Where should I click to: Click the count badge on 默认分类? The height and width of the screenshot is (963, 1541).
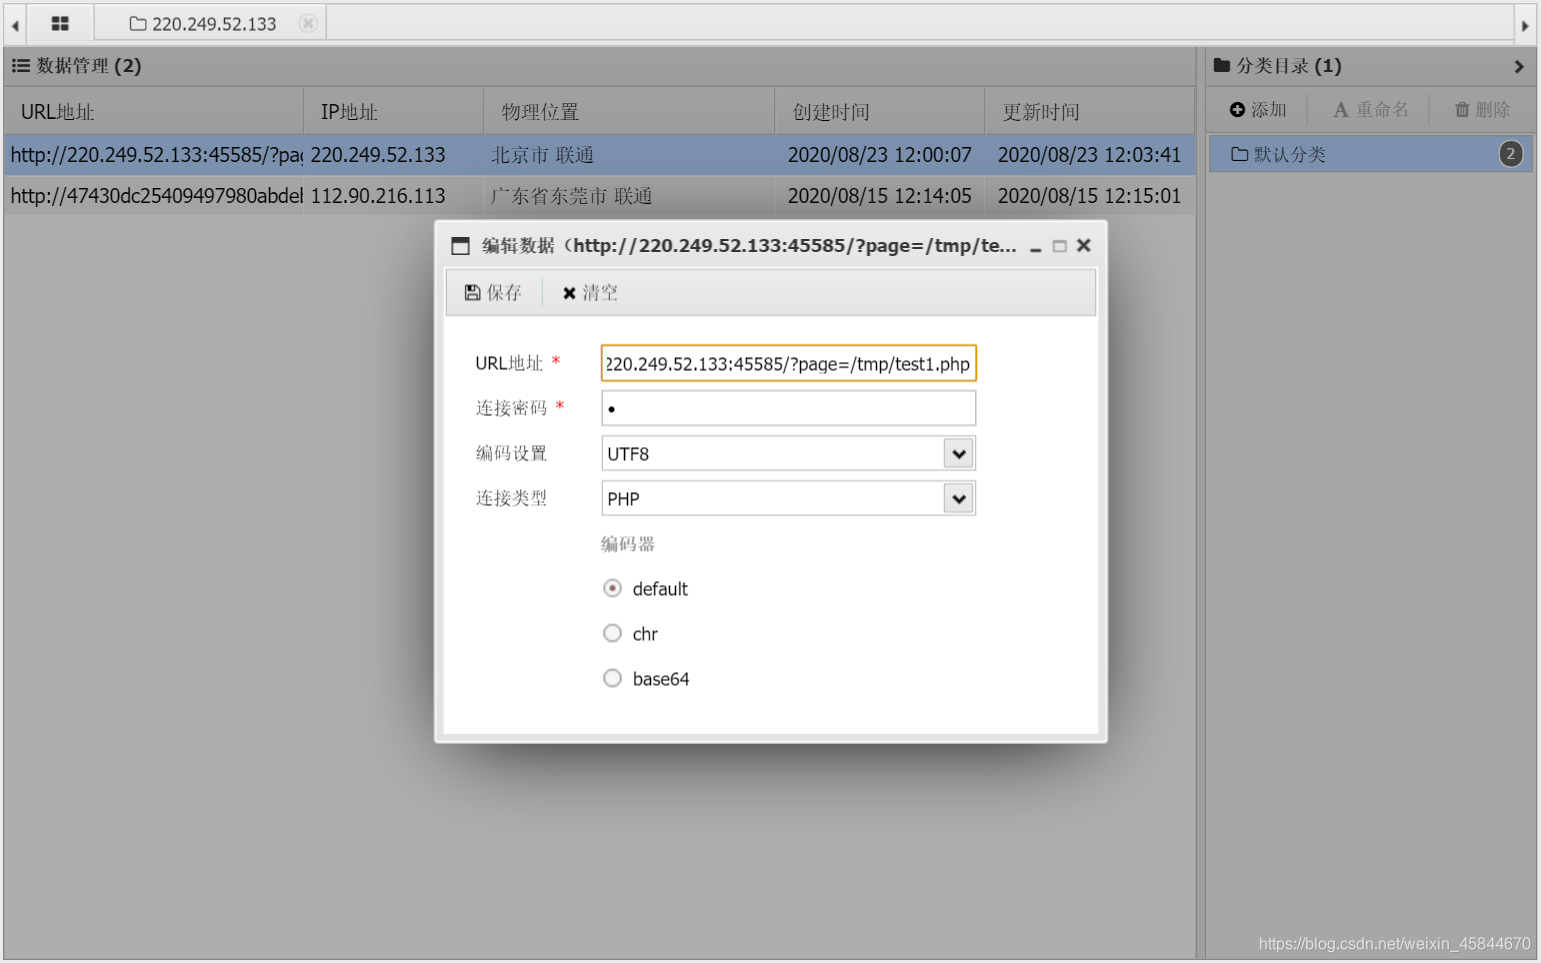(1510, 154)
